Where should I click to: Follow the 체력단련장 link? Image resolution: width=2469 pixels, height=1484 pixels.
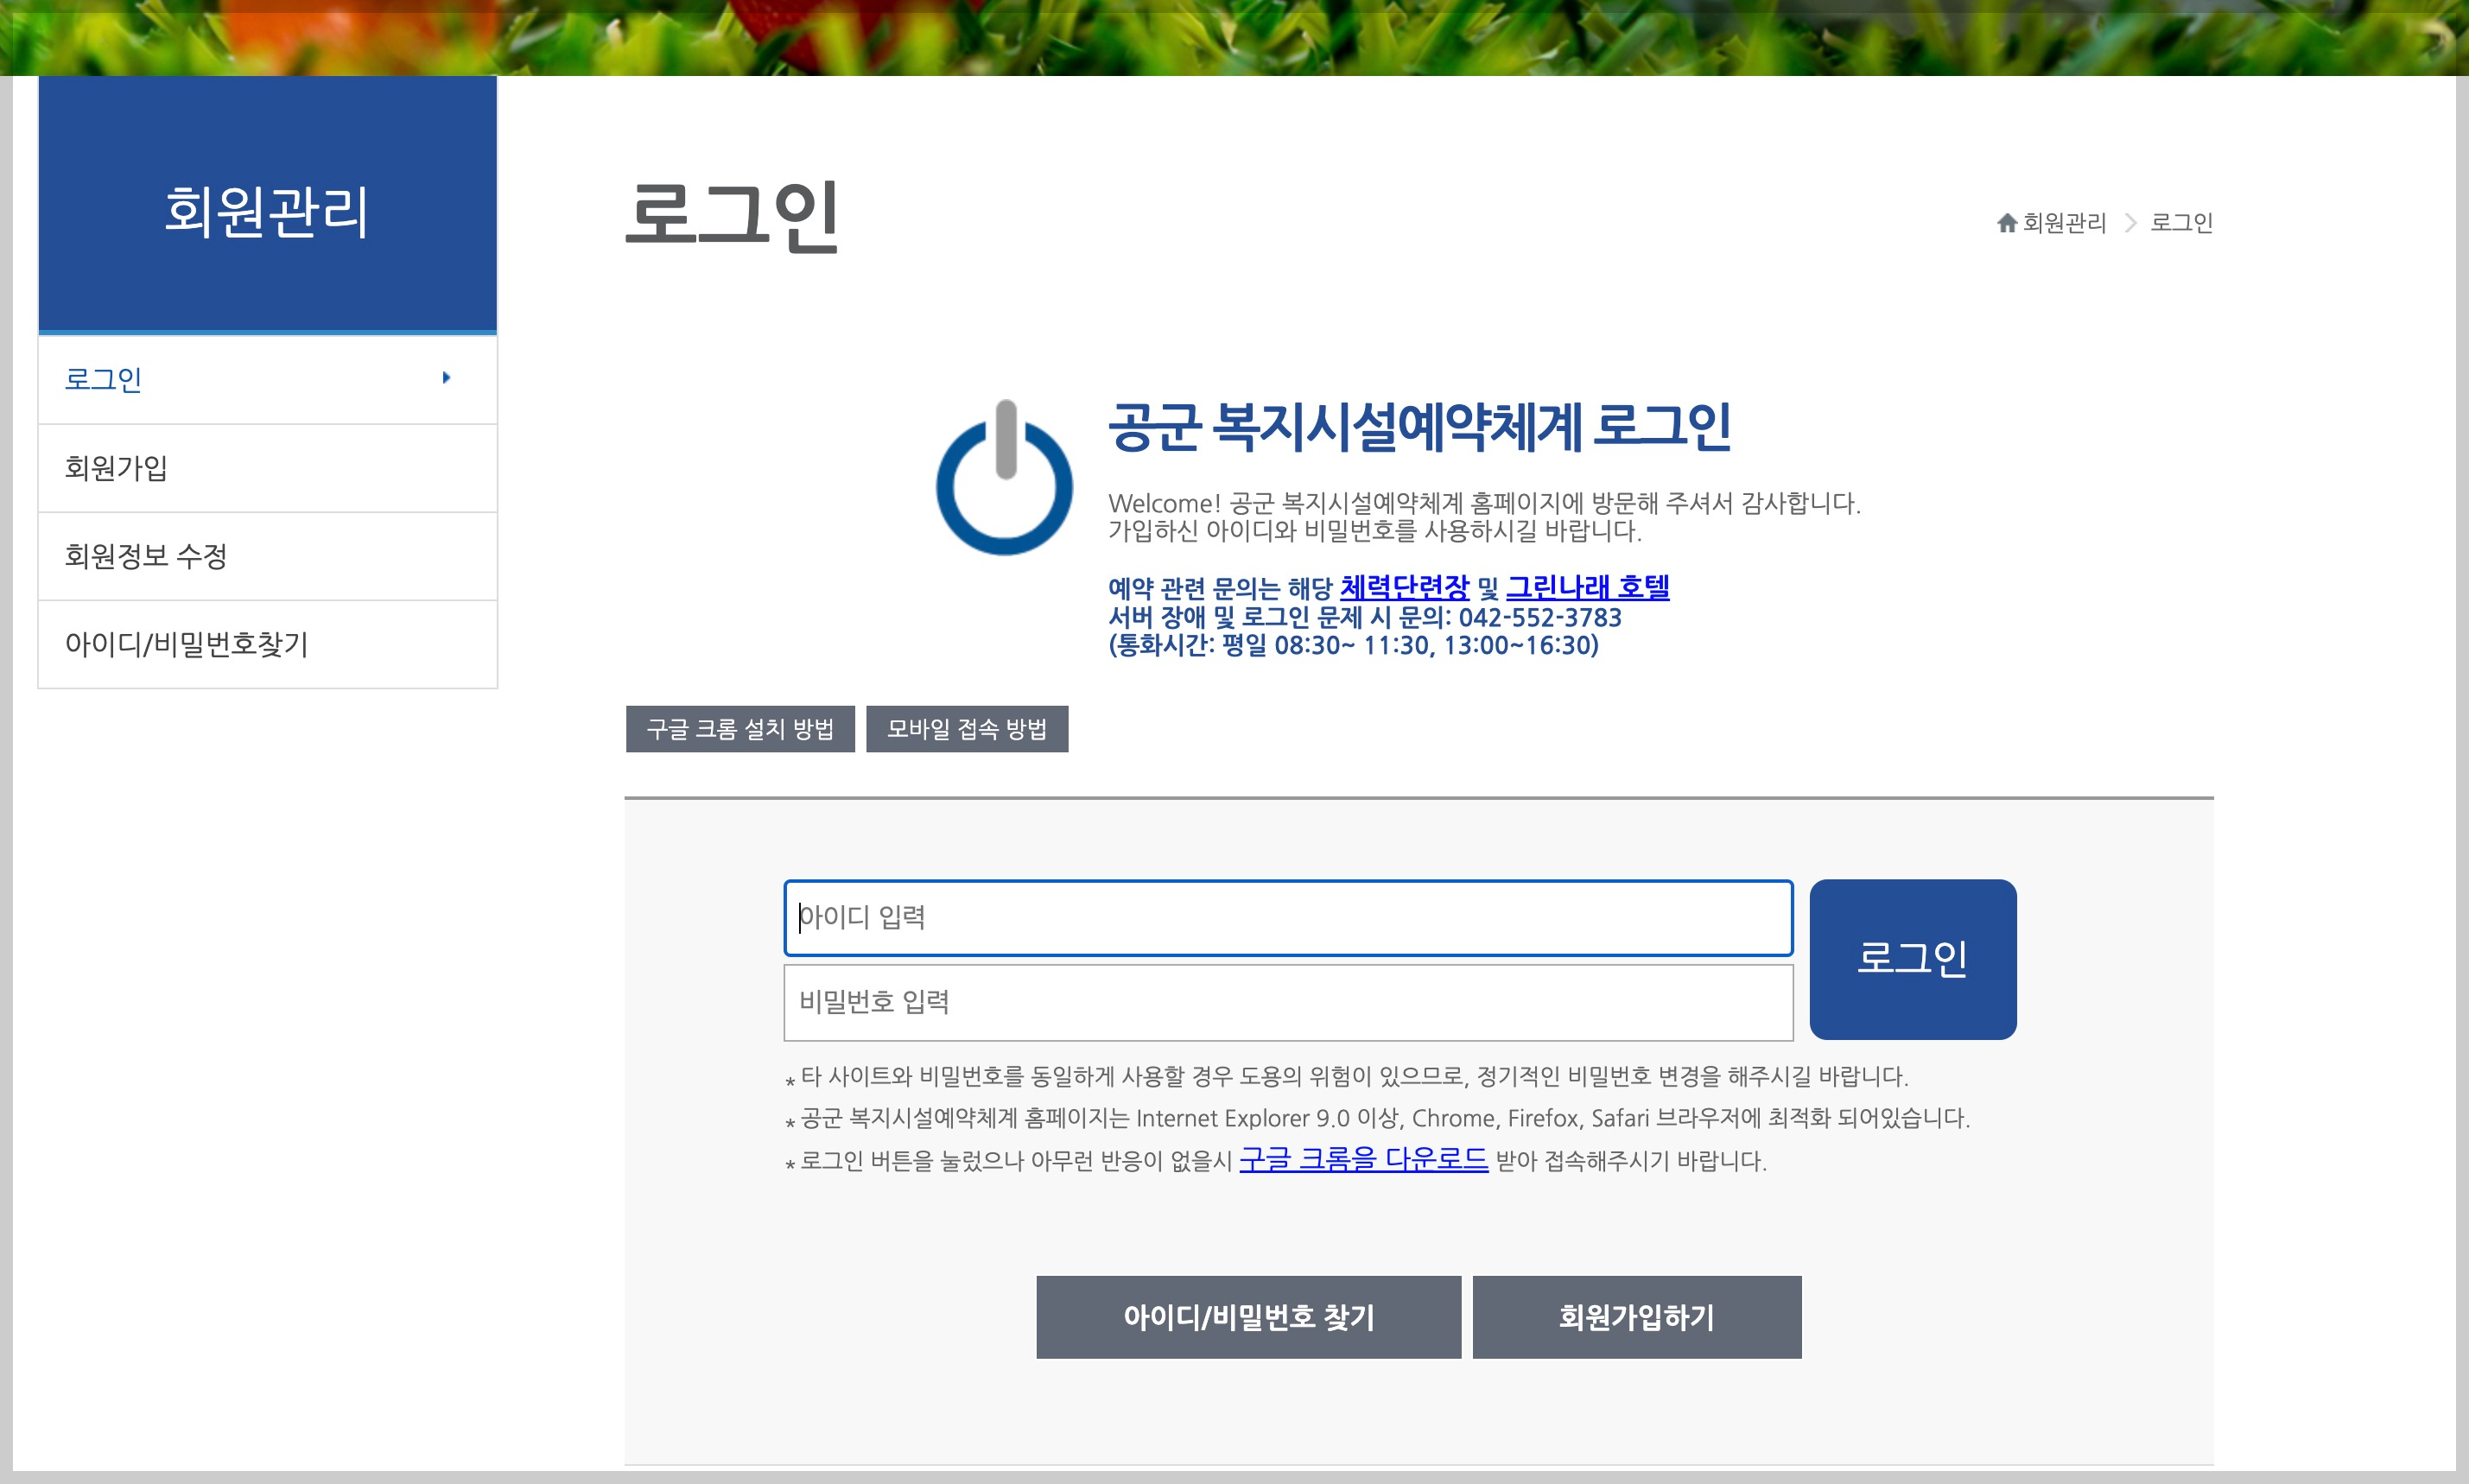pos(1404,588)
